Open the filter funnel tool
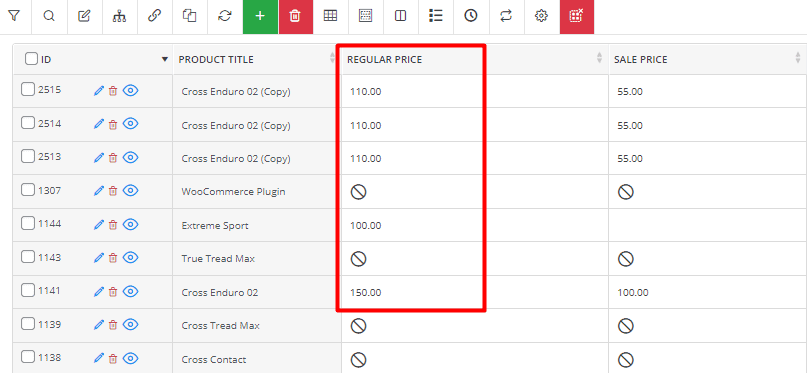The width and height of the screenshot is (807, 373). 14,16
